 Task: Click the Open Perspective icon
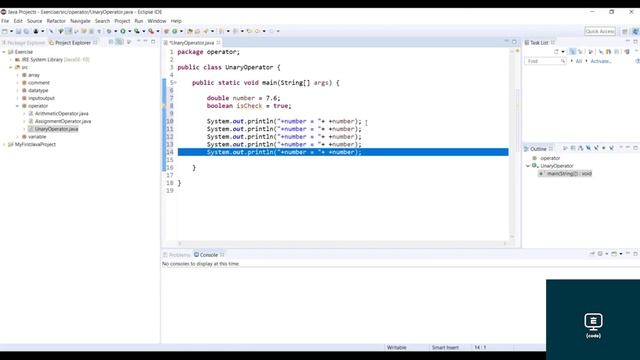pyautogui.click(x=625, y=31)
